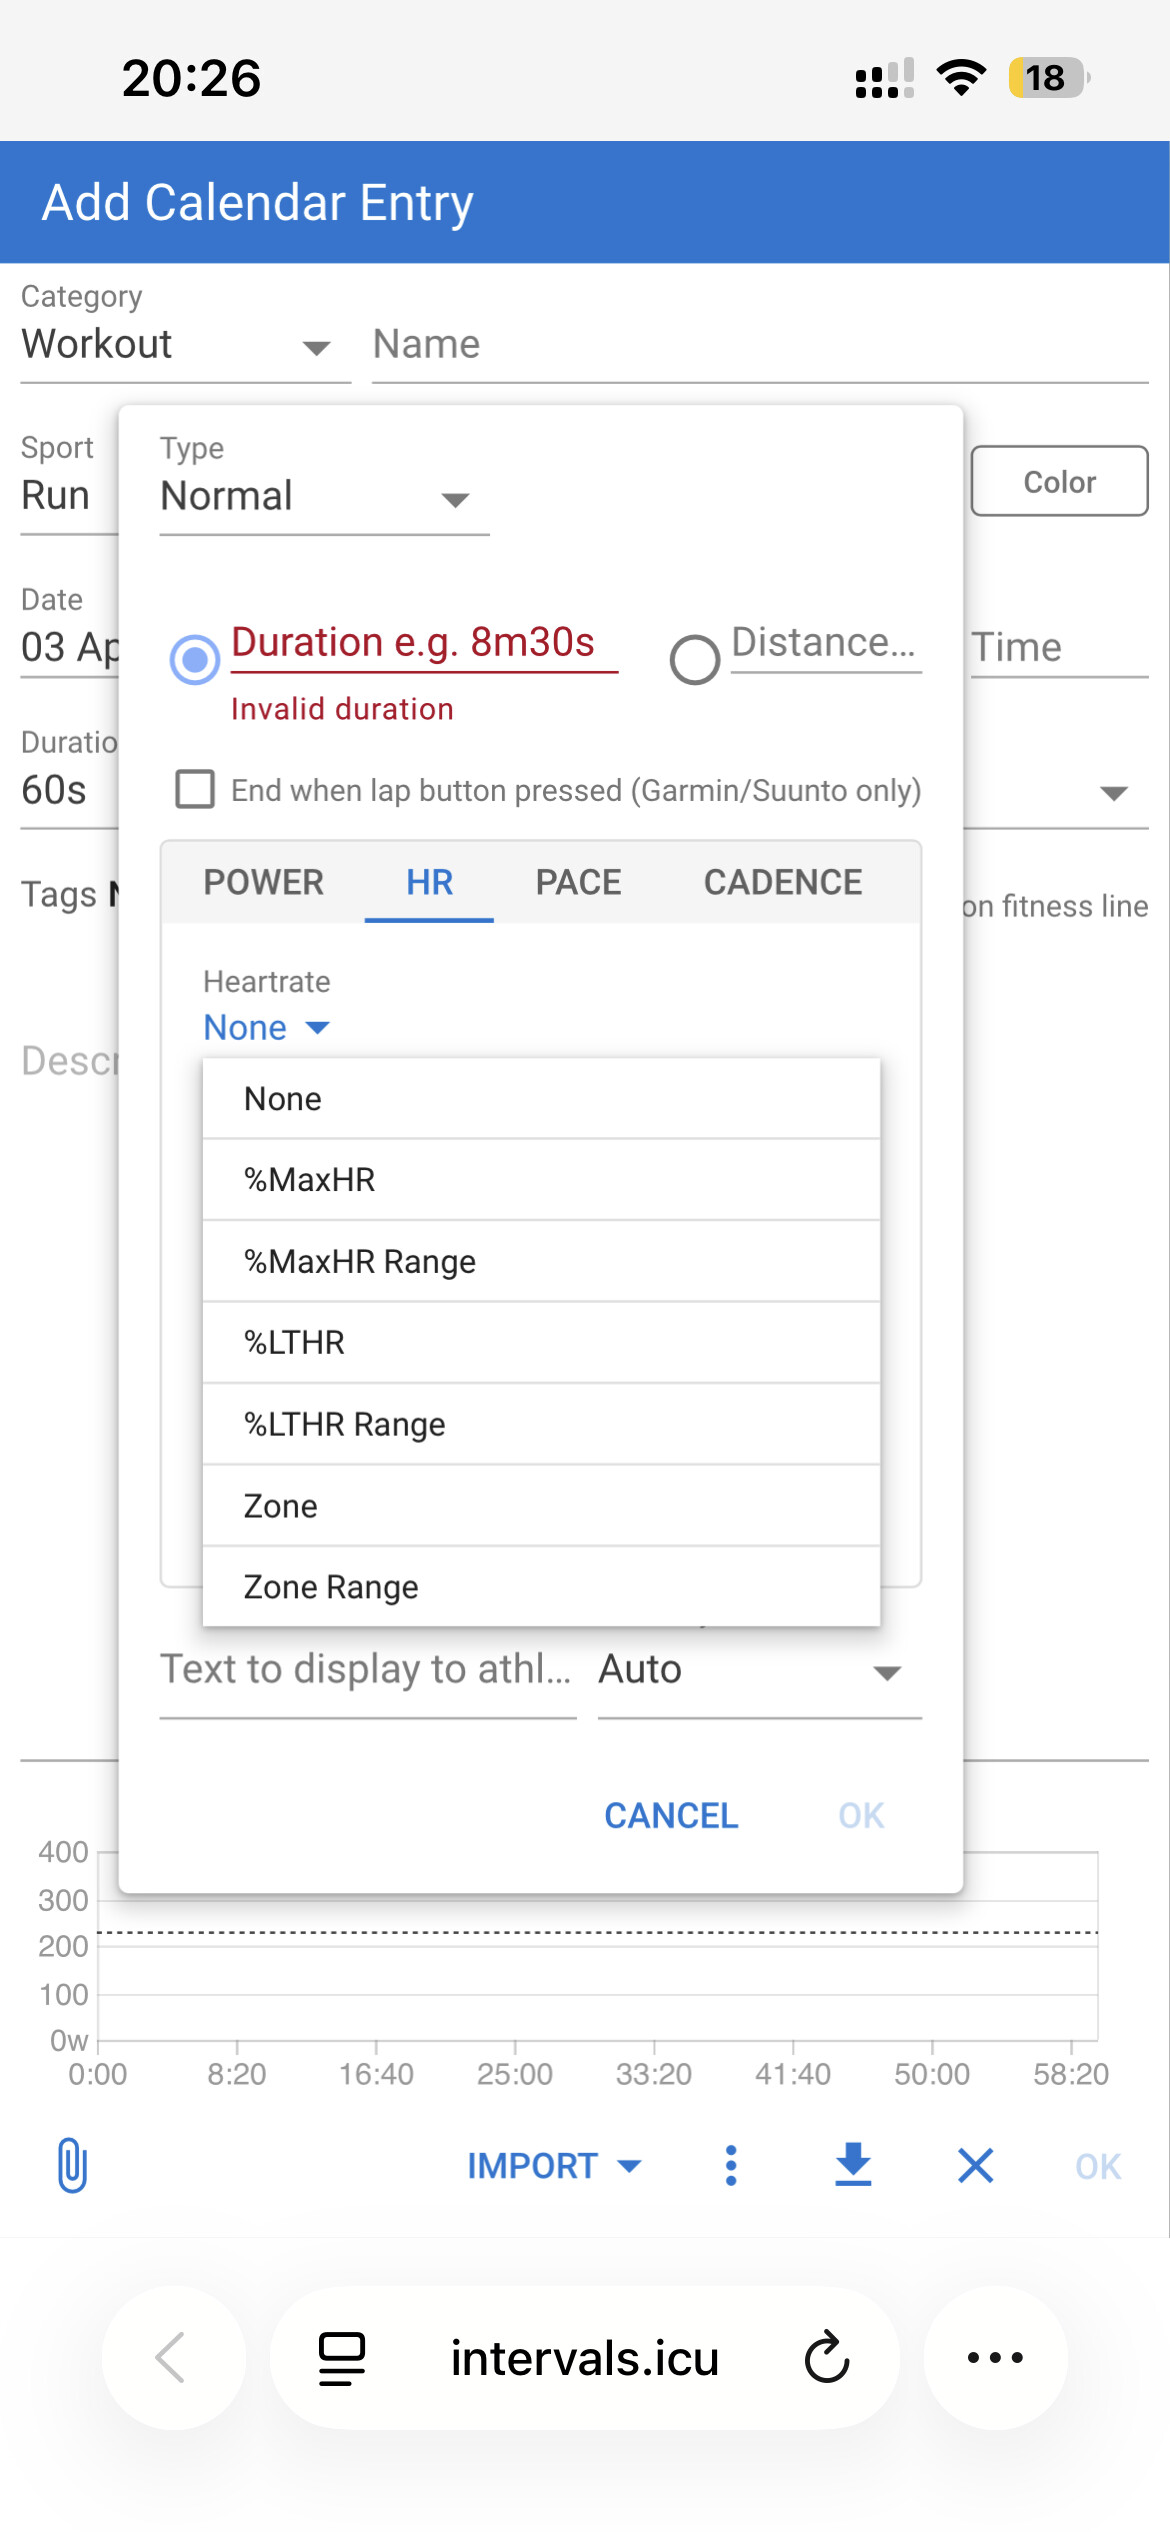Select the Distance radio button
The width and height of the screenshot is (1170, 2532).
(695, 659)
